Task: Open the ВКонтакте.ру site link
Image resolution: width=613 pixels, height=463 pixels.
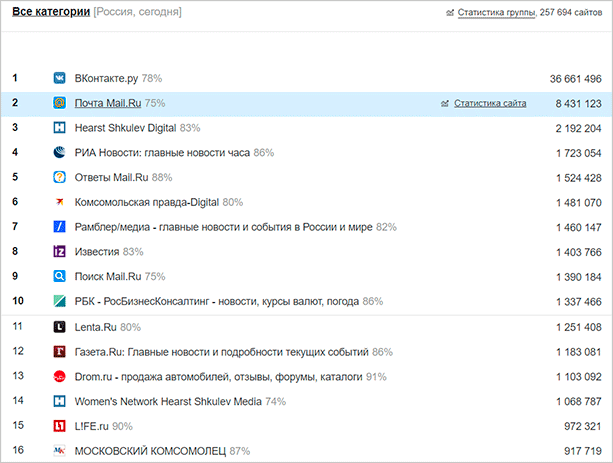Action: [107, 78]
